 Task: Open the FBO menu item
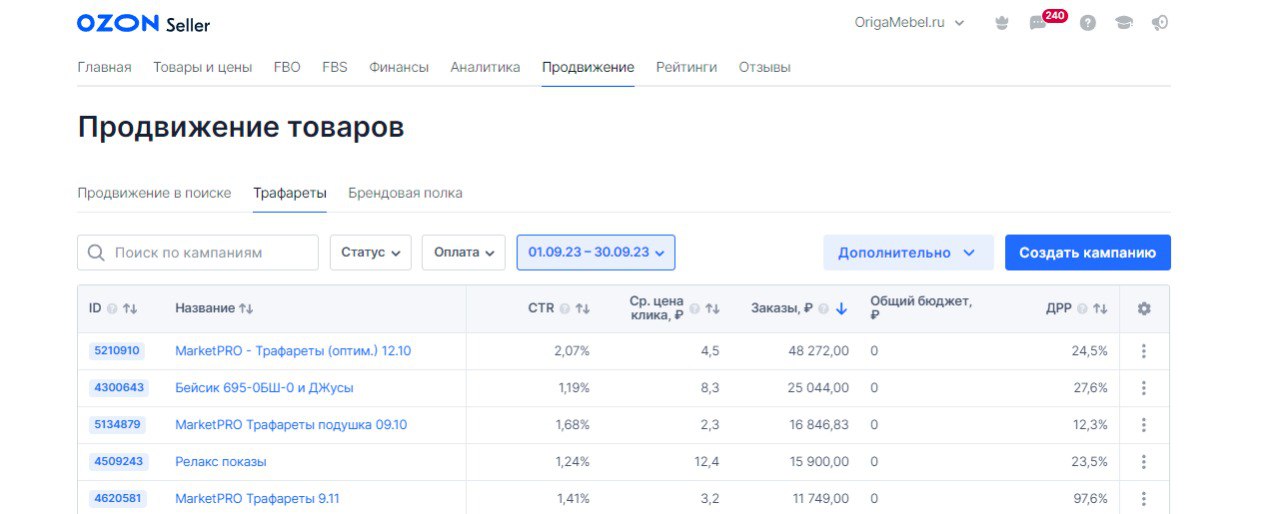click(x=287, y=67)
